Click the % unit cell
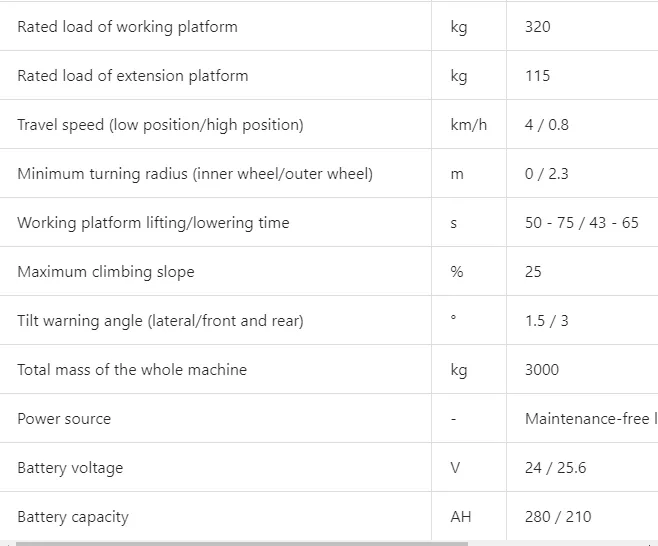The image size is (658, 546). click(x=457, y=272)
